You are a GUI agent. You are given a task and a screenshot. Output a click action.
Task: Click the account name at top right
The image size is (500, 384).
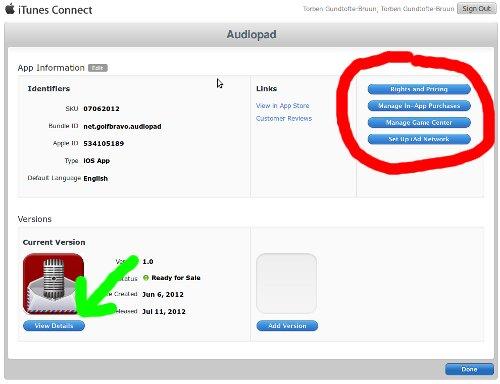[x=378, y=9]
